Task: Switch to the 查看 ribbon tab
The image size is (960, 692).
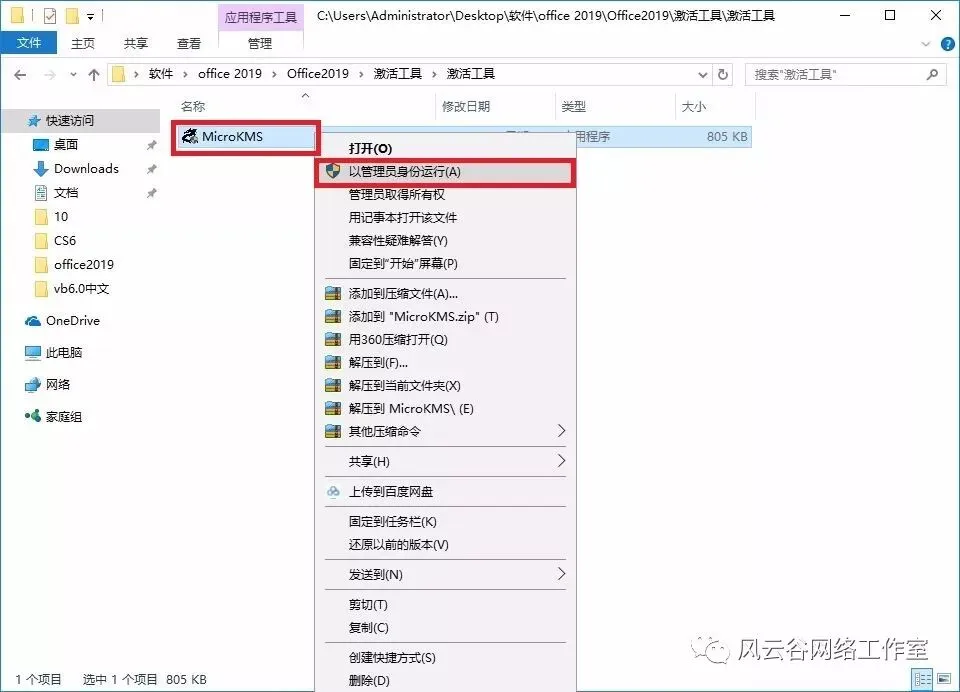Action: tap(189, 43)
